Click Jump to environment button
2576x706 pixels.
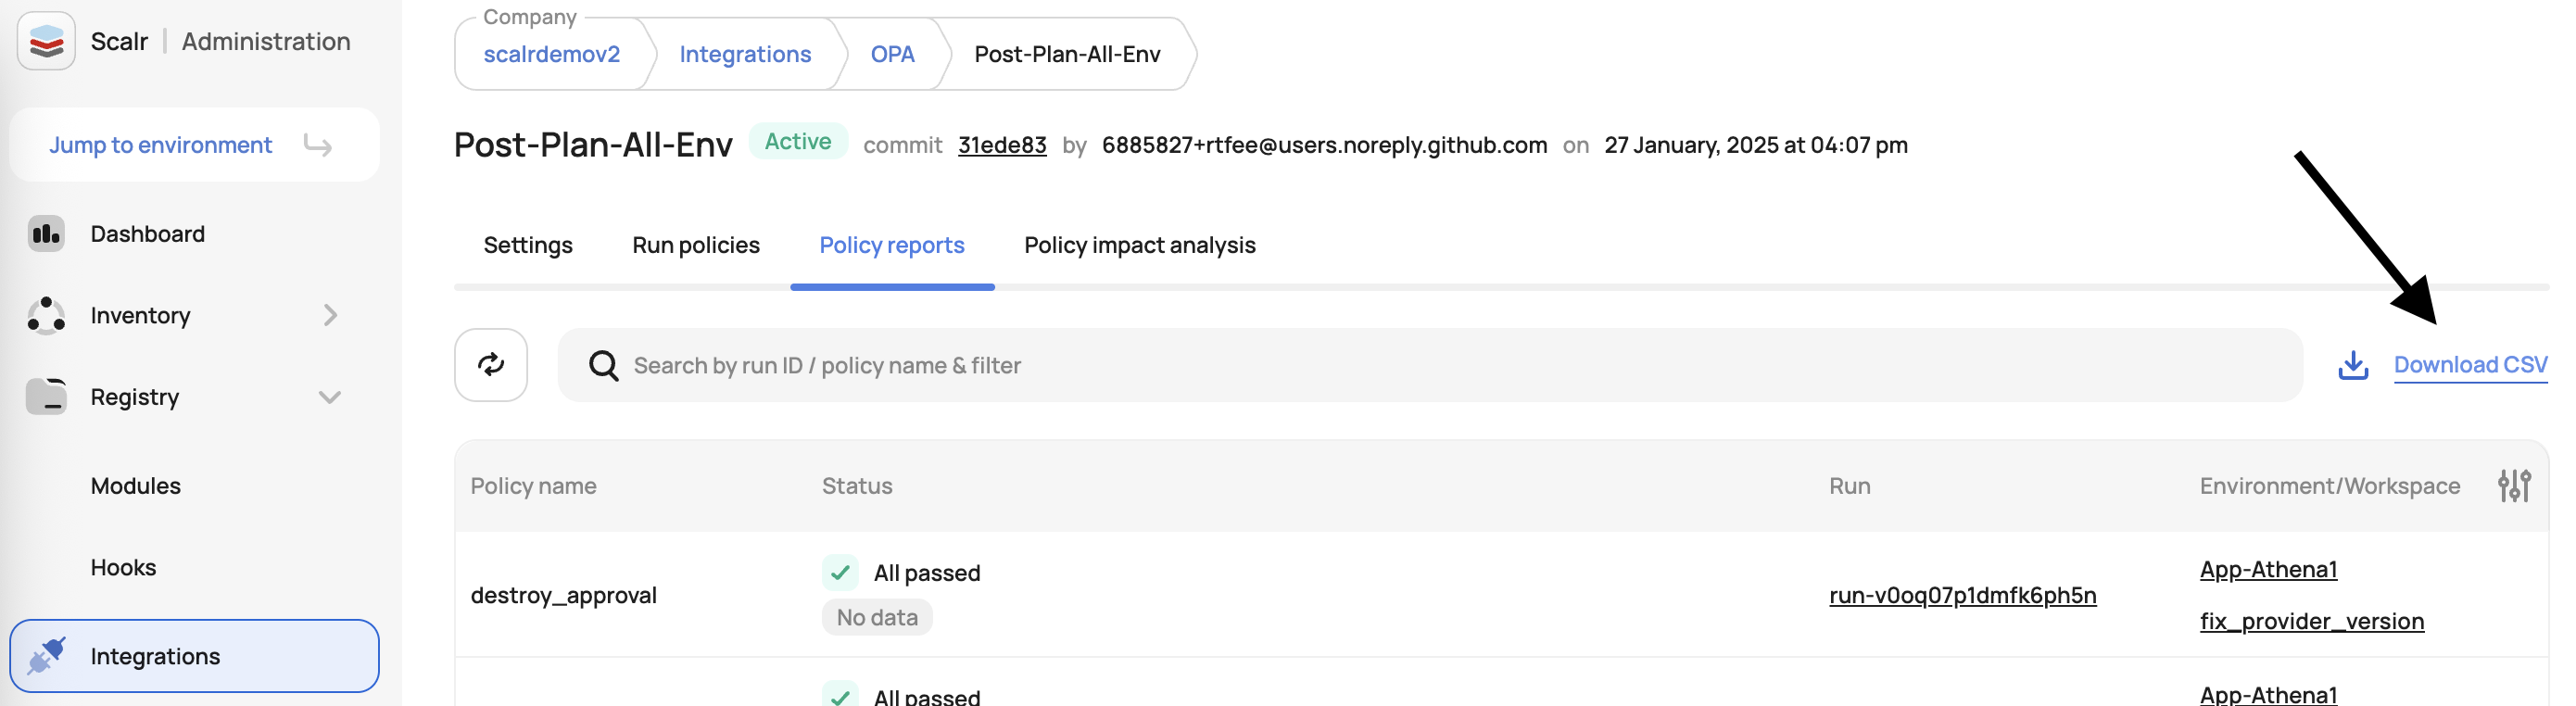194,145
